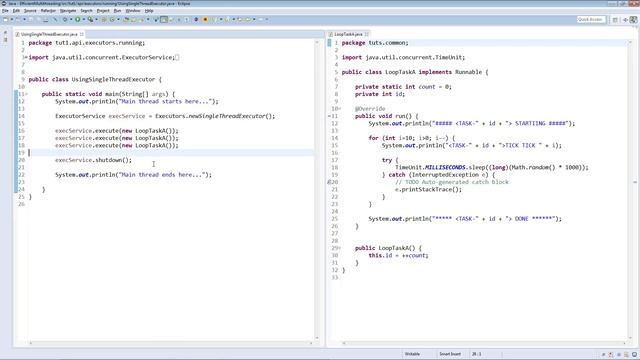Click the cursor position status entry

tap(477, 354)
